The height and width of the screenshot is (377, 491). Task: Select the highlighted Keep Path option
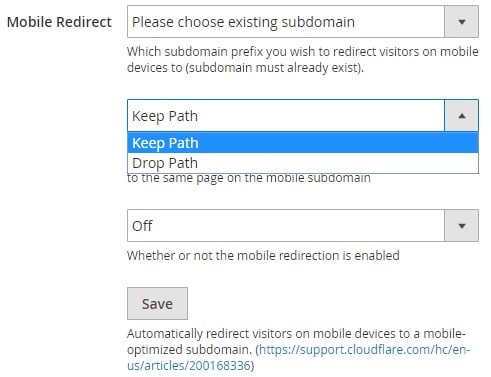[x=303, y=143]
